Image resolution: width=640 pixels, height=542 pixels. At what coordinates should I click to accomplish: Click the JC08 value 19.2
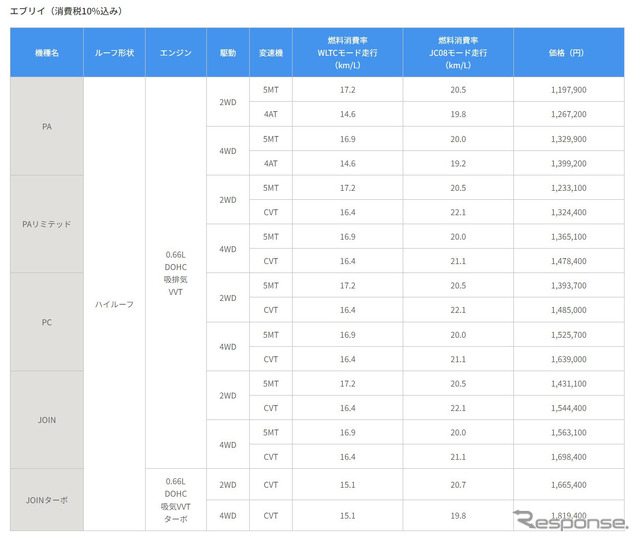(x=458, y=164)
